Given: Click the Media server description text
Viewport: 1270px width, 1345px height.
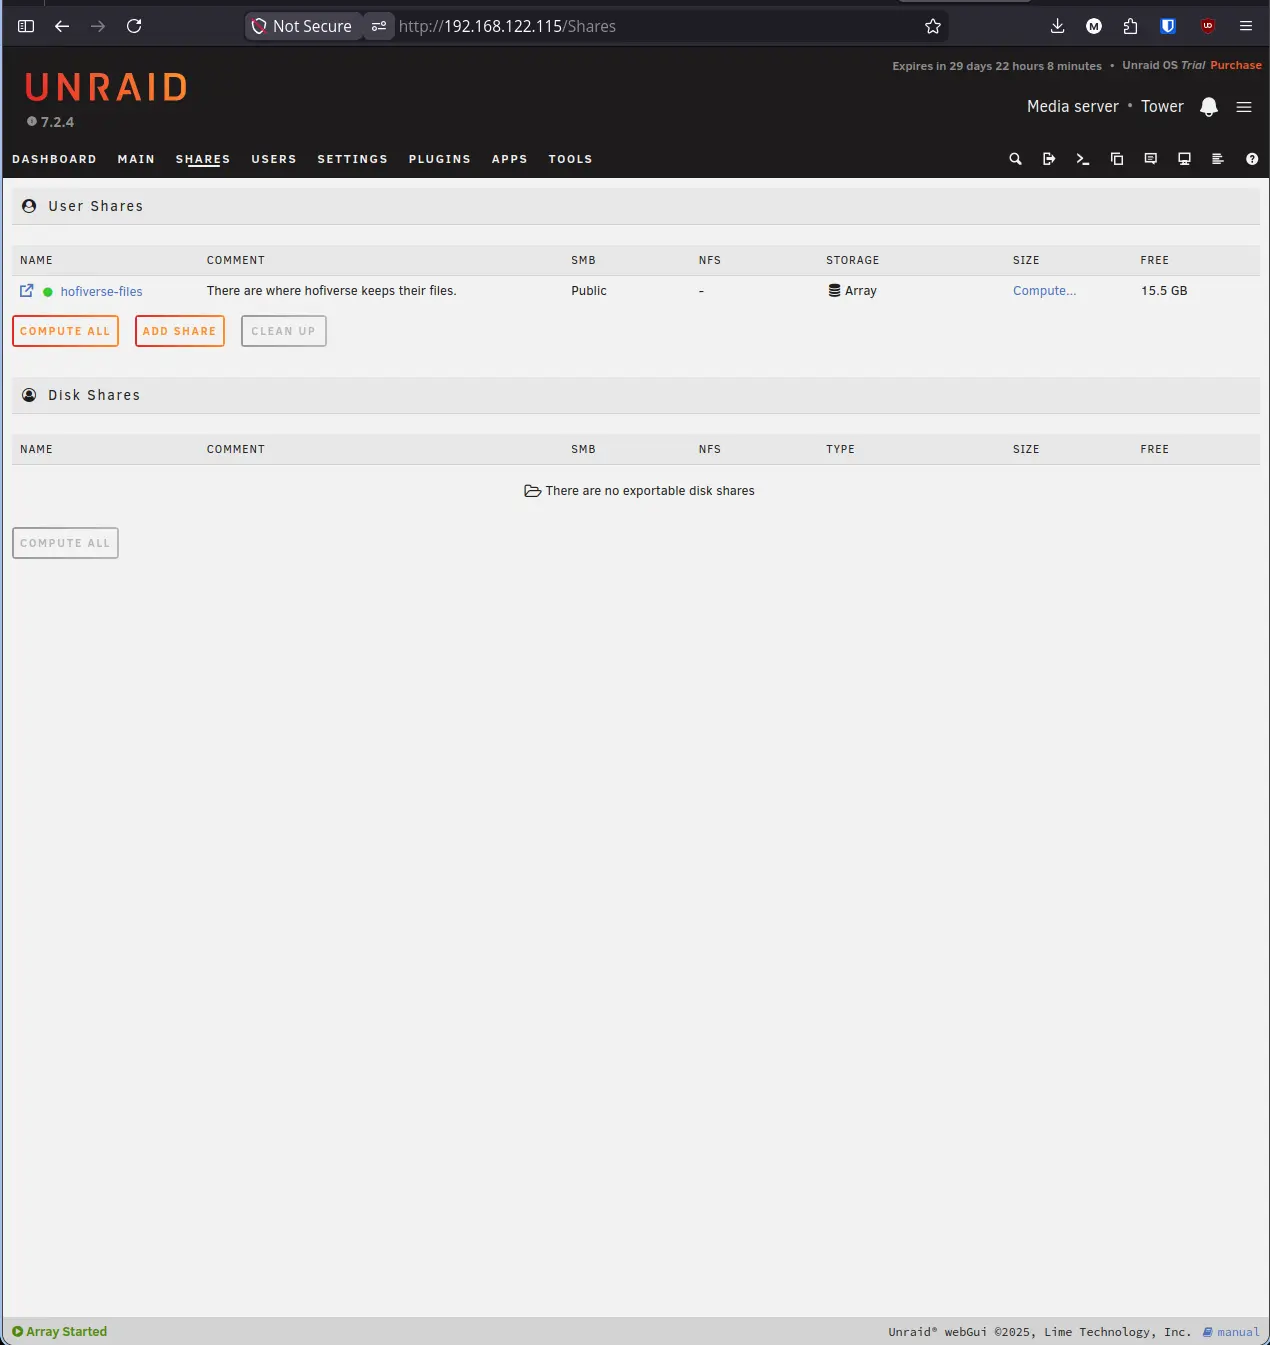Looking at the screenshot, I should 1073,106.
